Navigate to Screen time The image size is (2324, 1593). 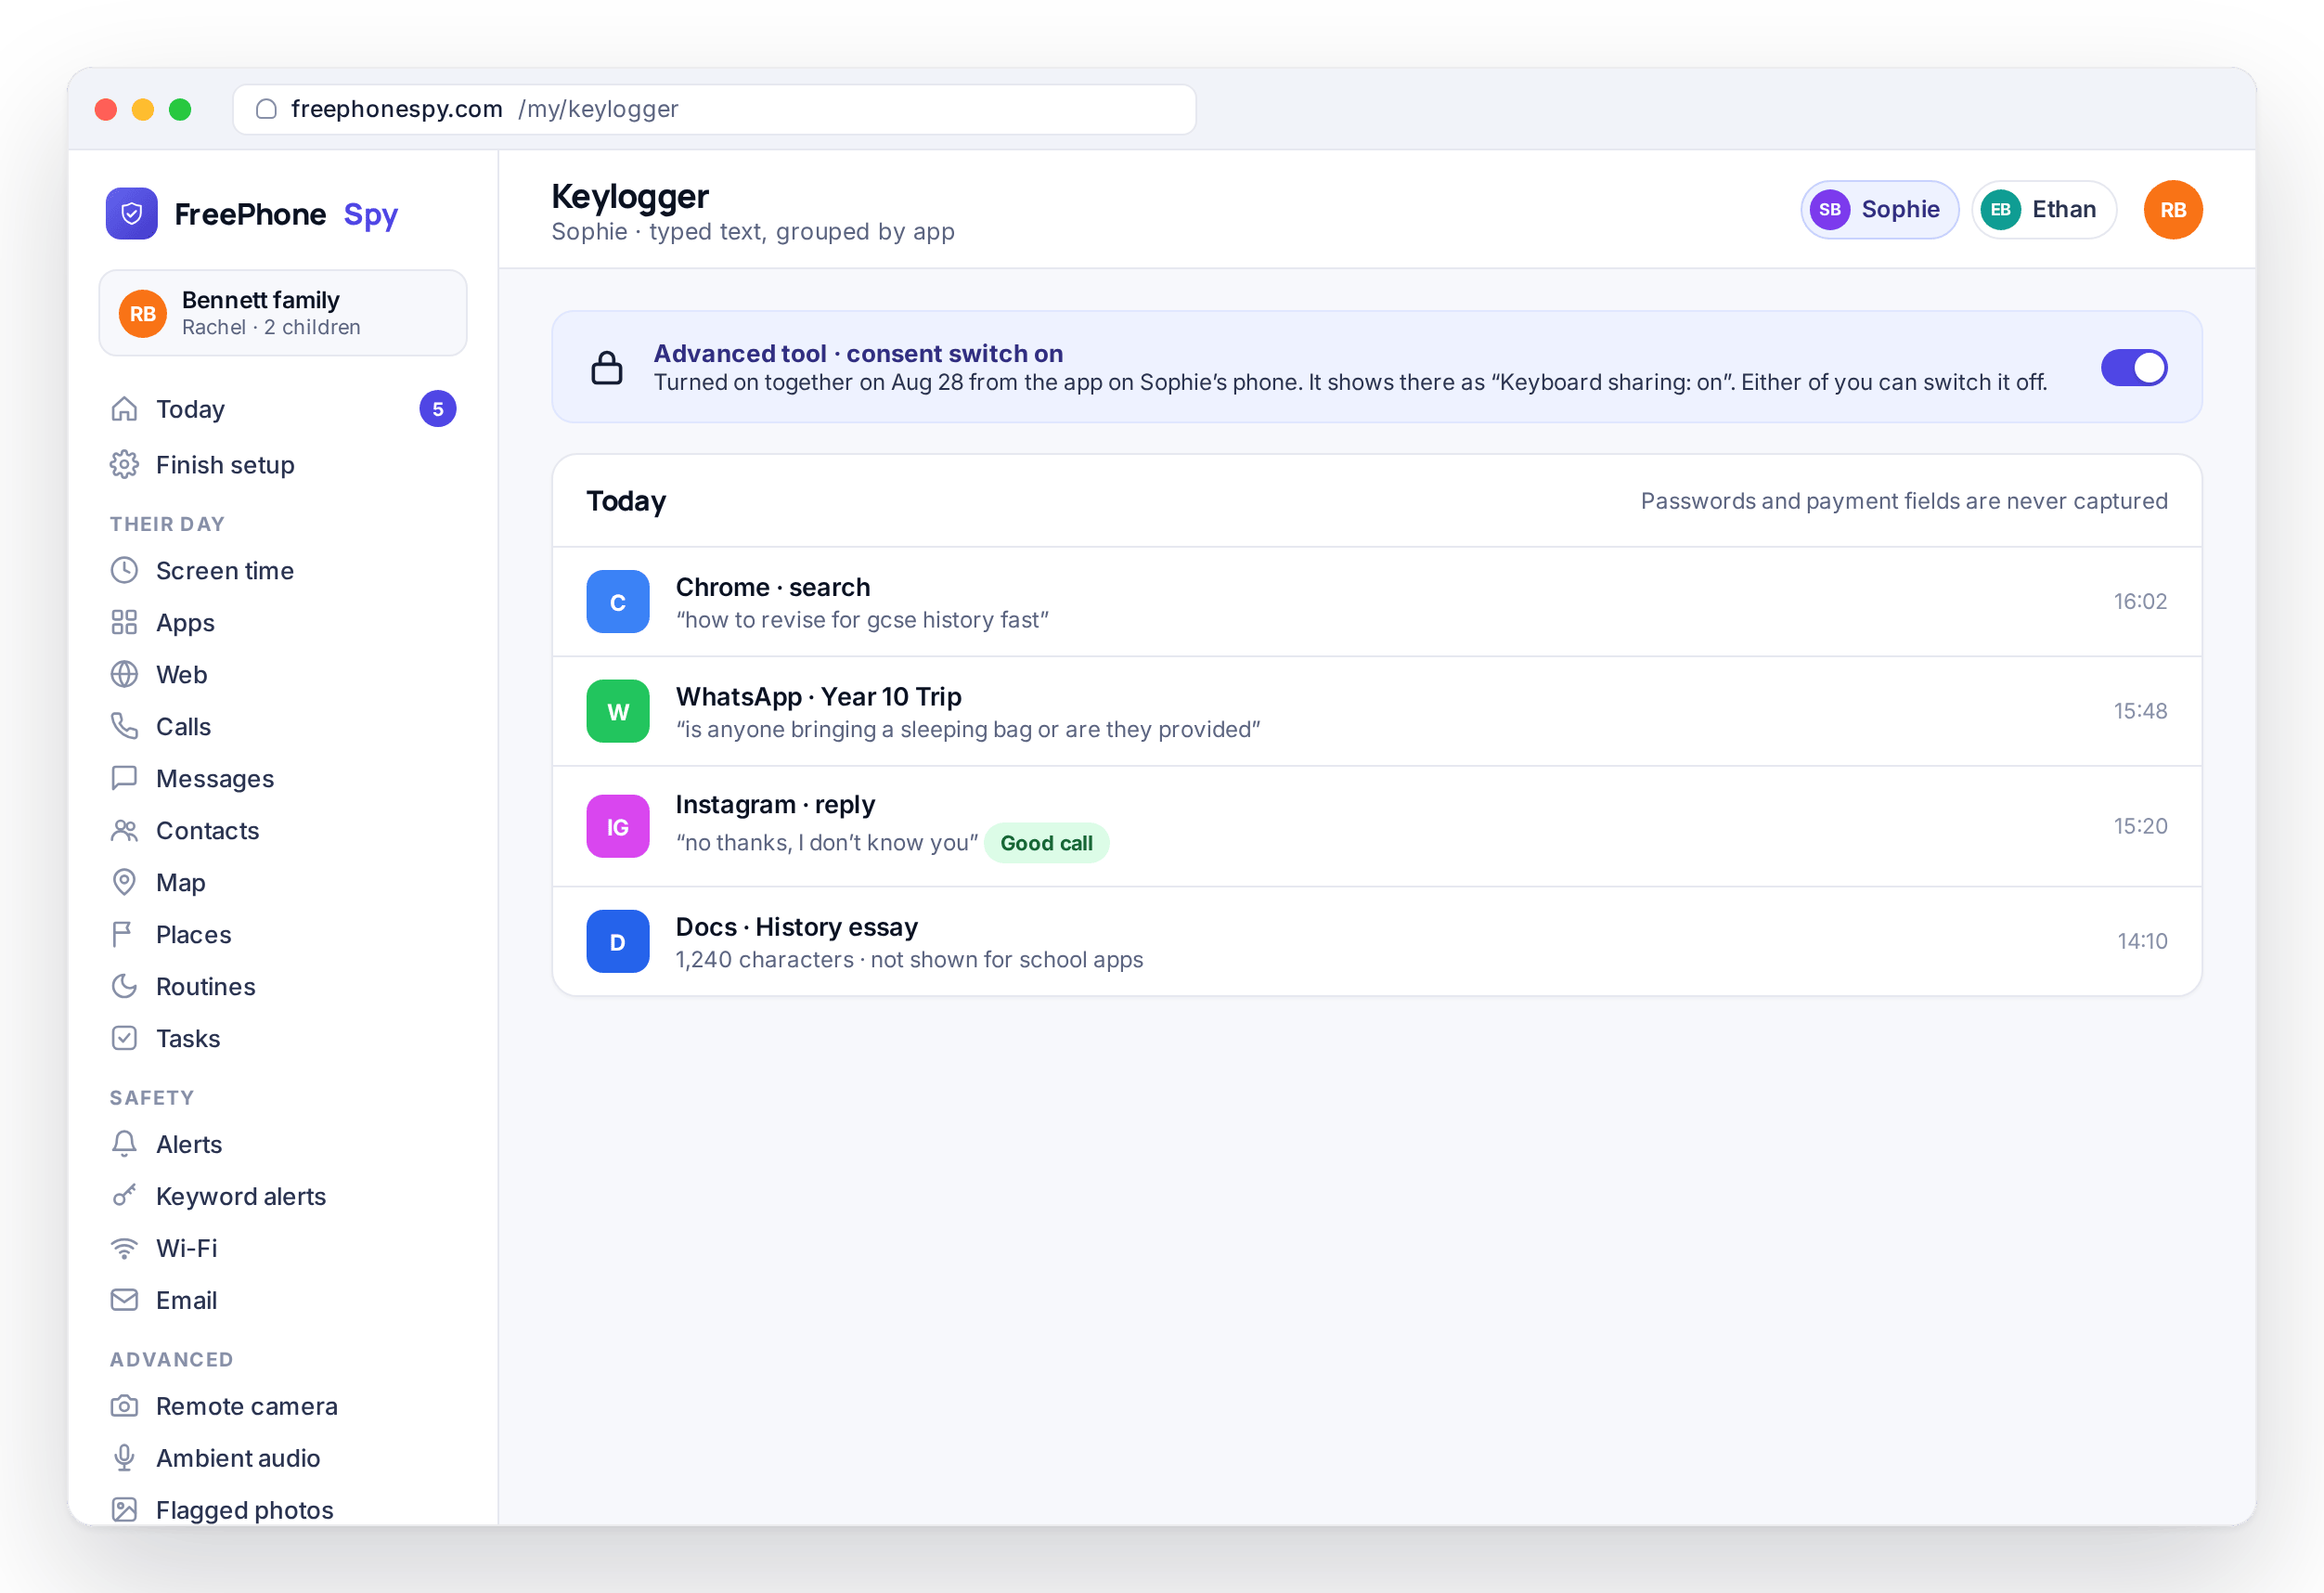point(283,571)
